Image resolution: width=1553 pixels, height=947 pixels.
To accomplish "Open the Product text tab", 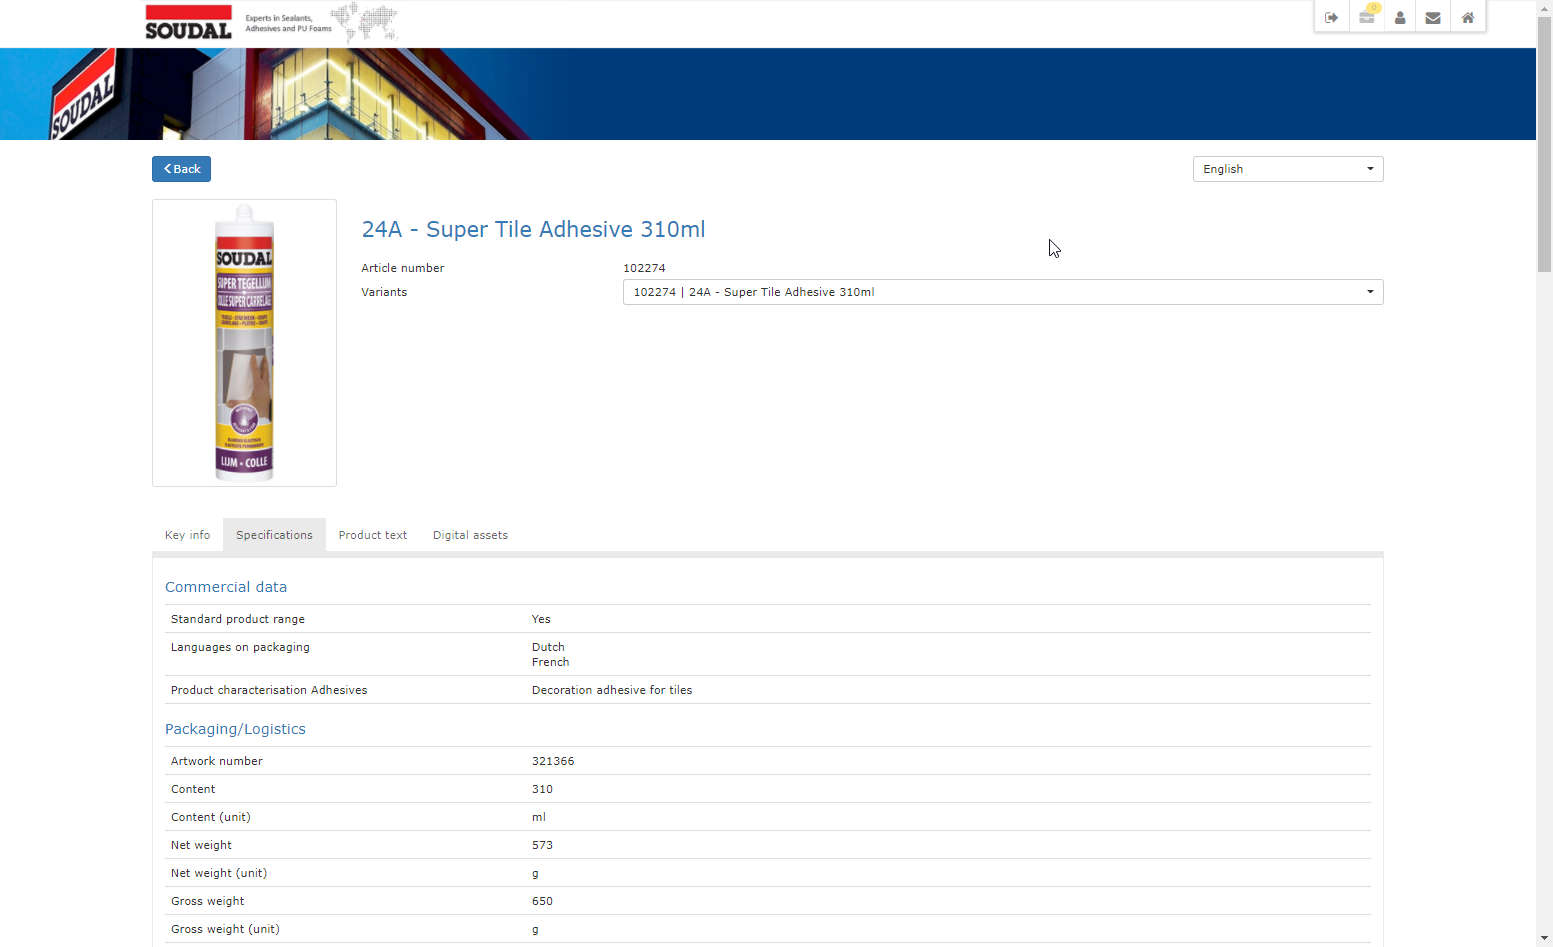I will 373,535.
